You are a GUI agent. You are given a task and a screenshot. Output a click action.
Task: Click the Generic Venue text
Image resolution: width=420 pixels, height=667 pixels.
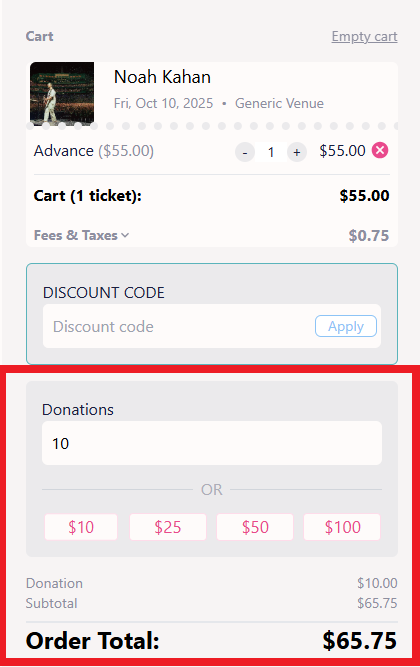[280, 103]
